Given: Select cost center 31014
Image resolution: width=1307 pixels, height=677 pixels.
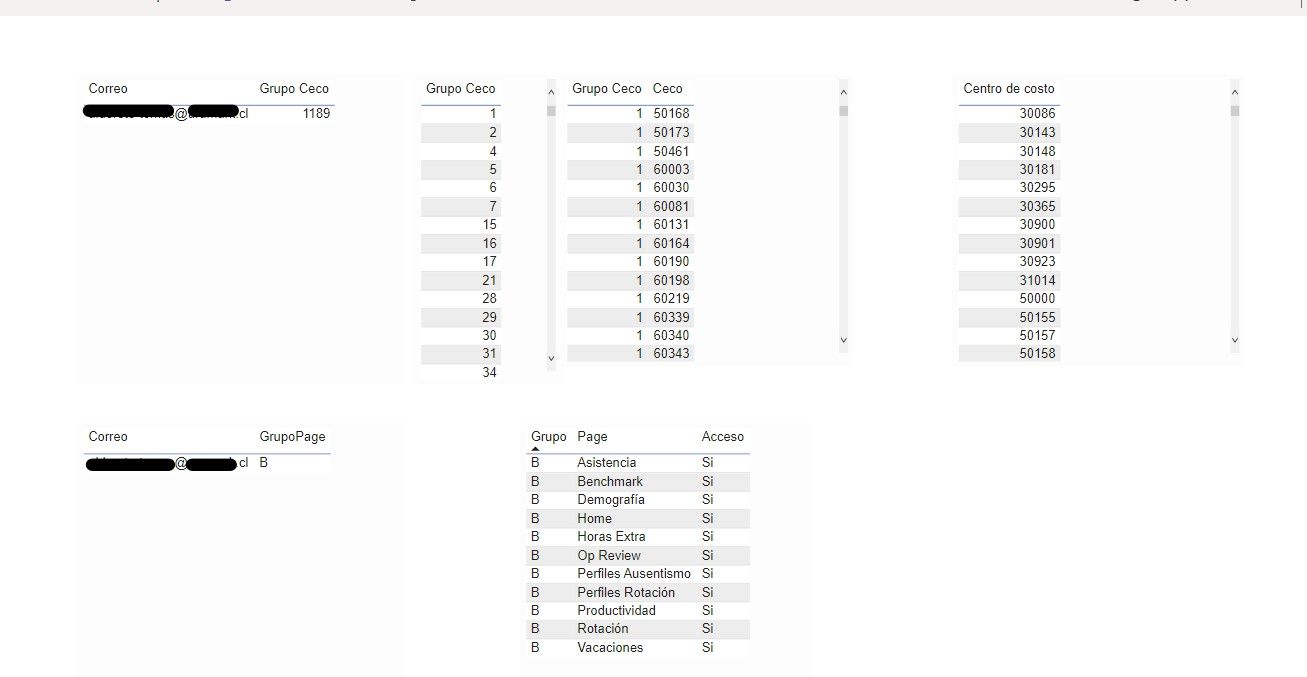Looking at the screenshot, I should point(1038,280).
